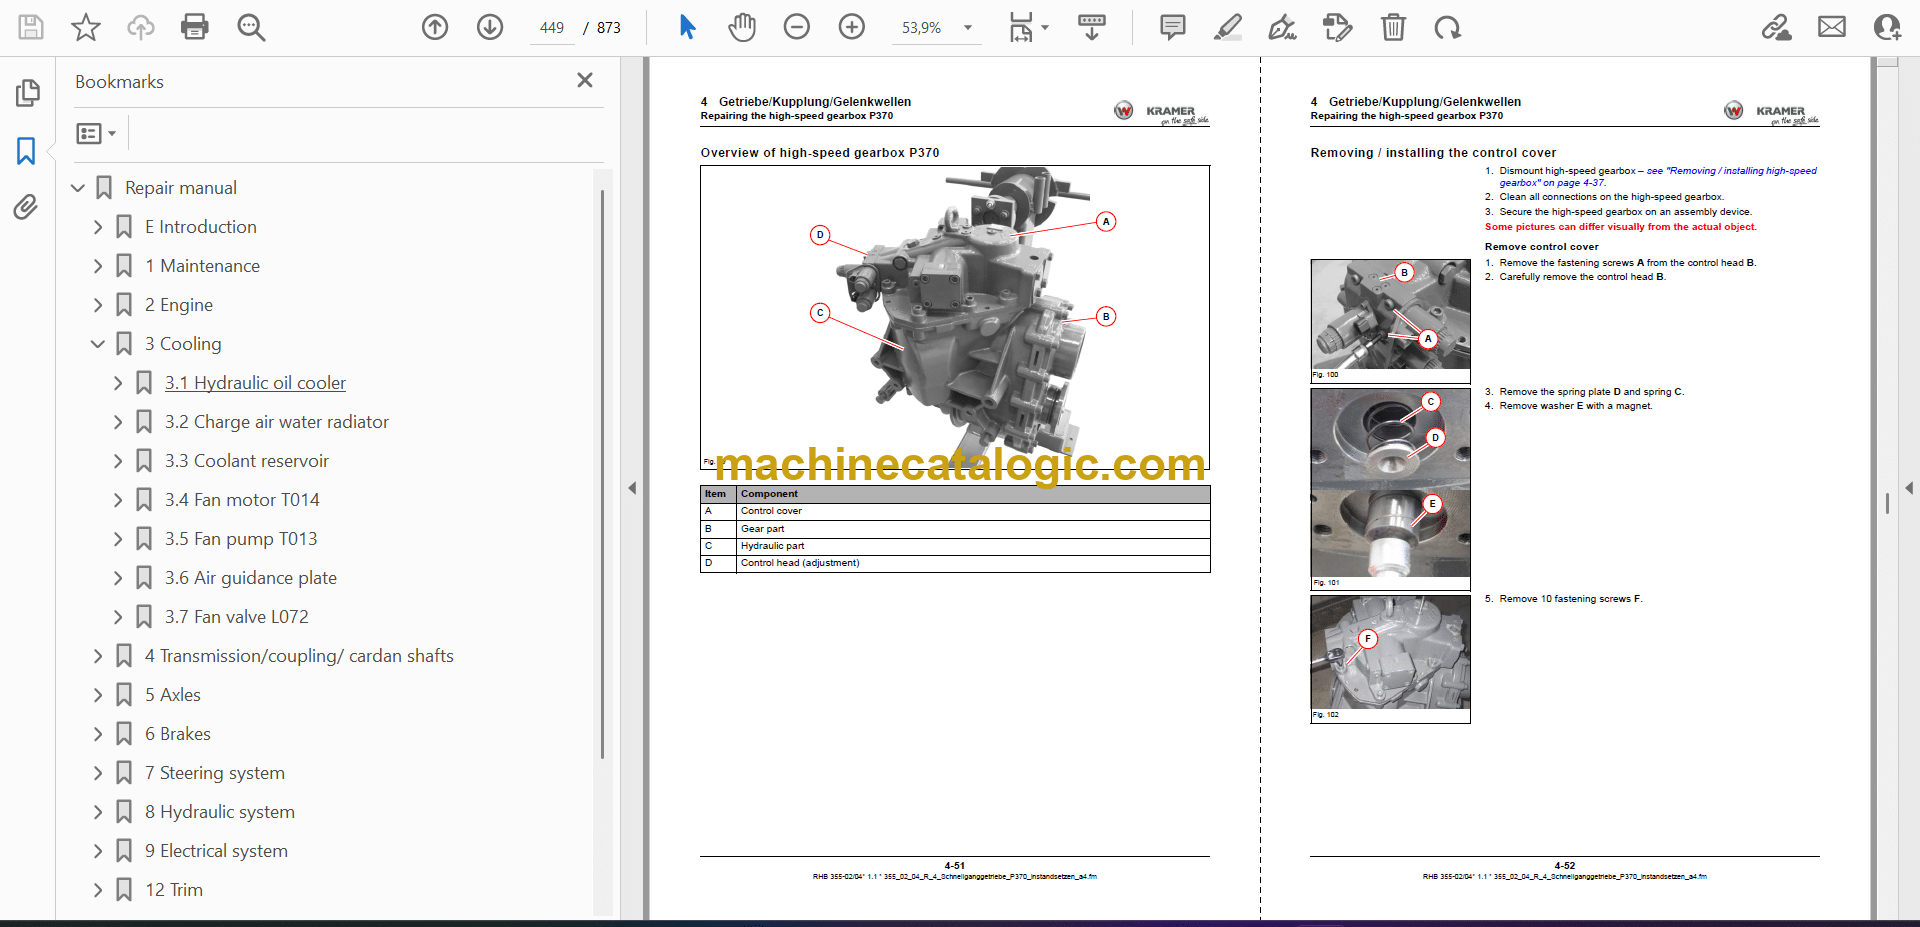Open the bookmarks options menu
The height and width of the screenshot is (927, 1920).
(96, 133)
